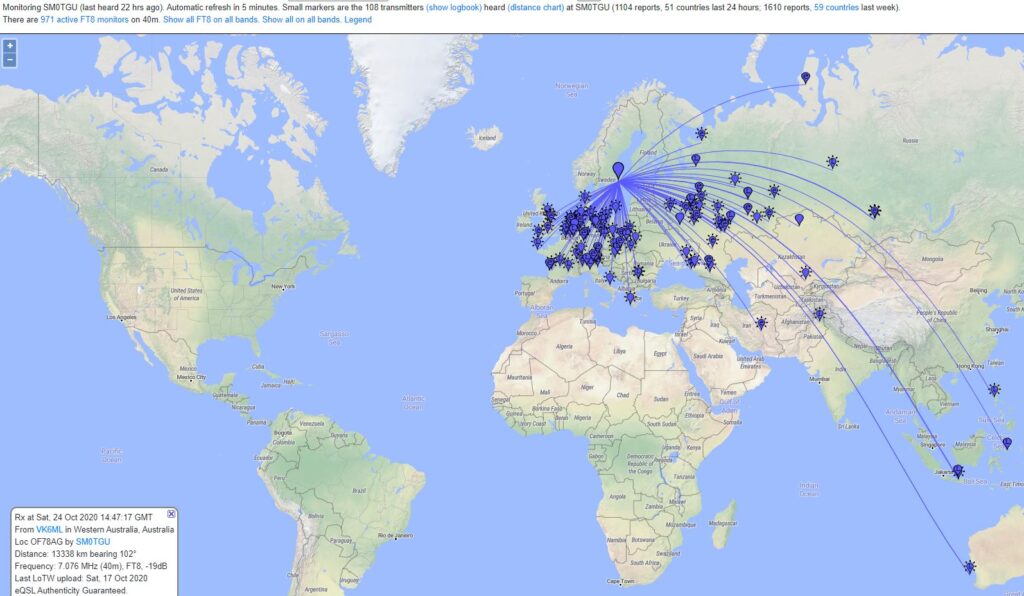Click the 'Loc OF78AG' locator text
This screenshot has width=1024, height=596.
[x=39, y=542]
